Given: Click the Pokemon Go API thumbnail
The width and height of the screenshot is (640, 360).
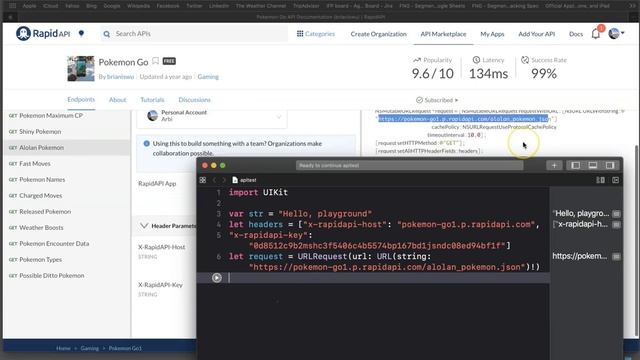Looking at the screenshot, I should click(81, 69).
